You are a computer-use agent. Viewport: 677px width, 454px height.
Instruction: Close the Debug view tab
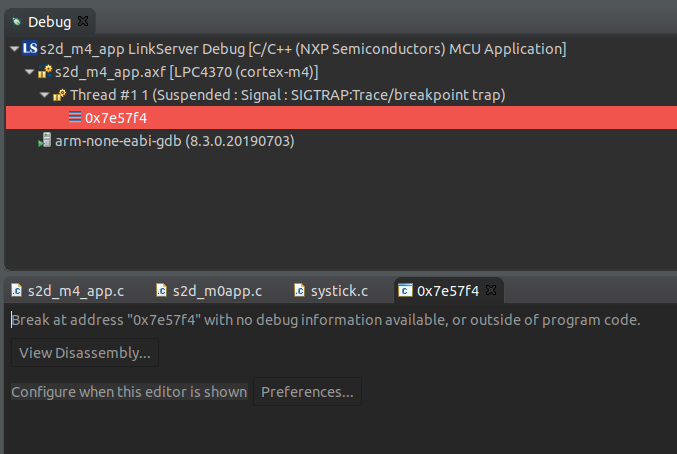83,21
